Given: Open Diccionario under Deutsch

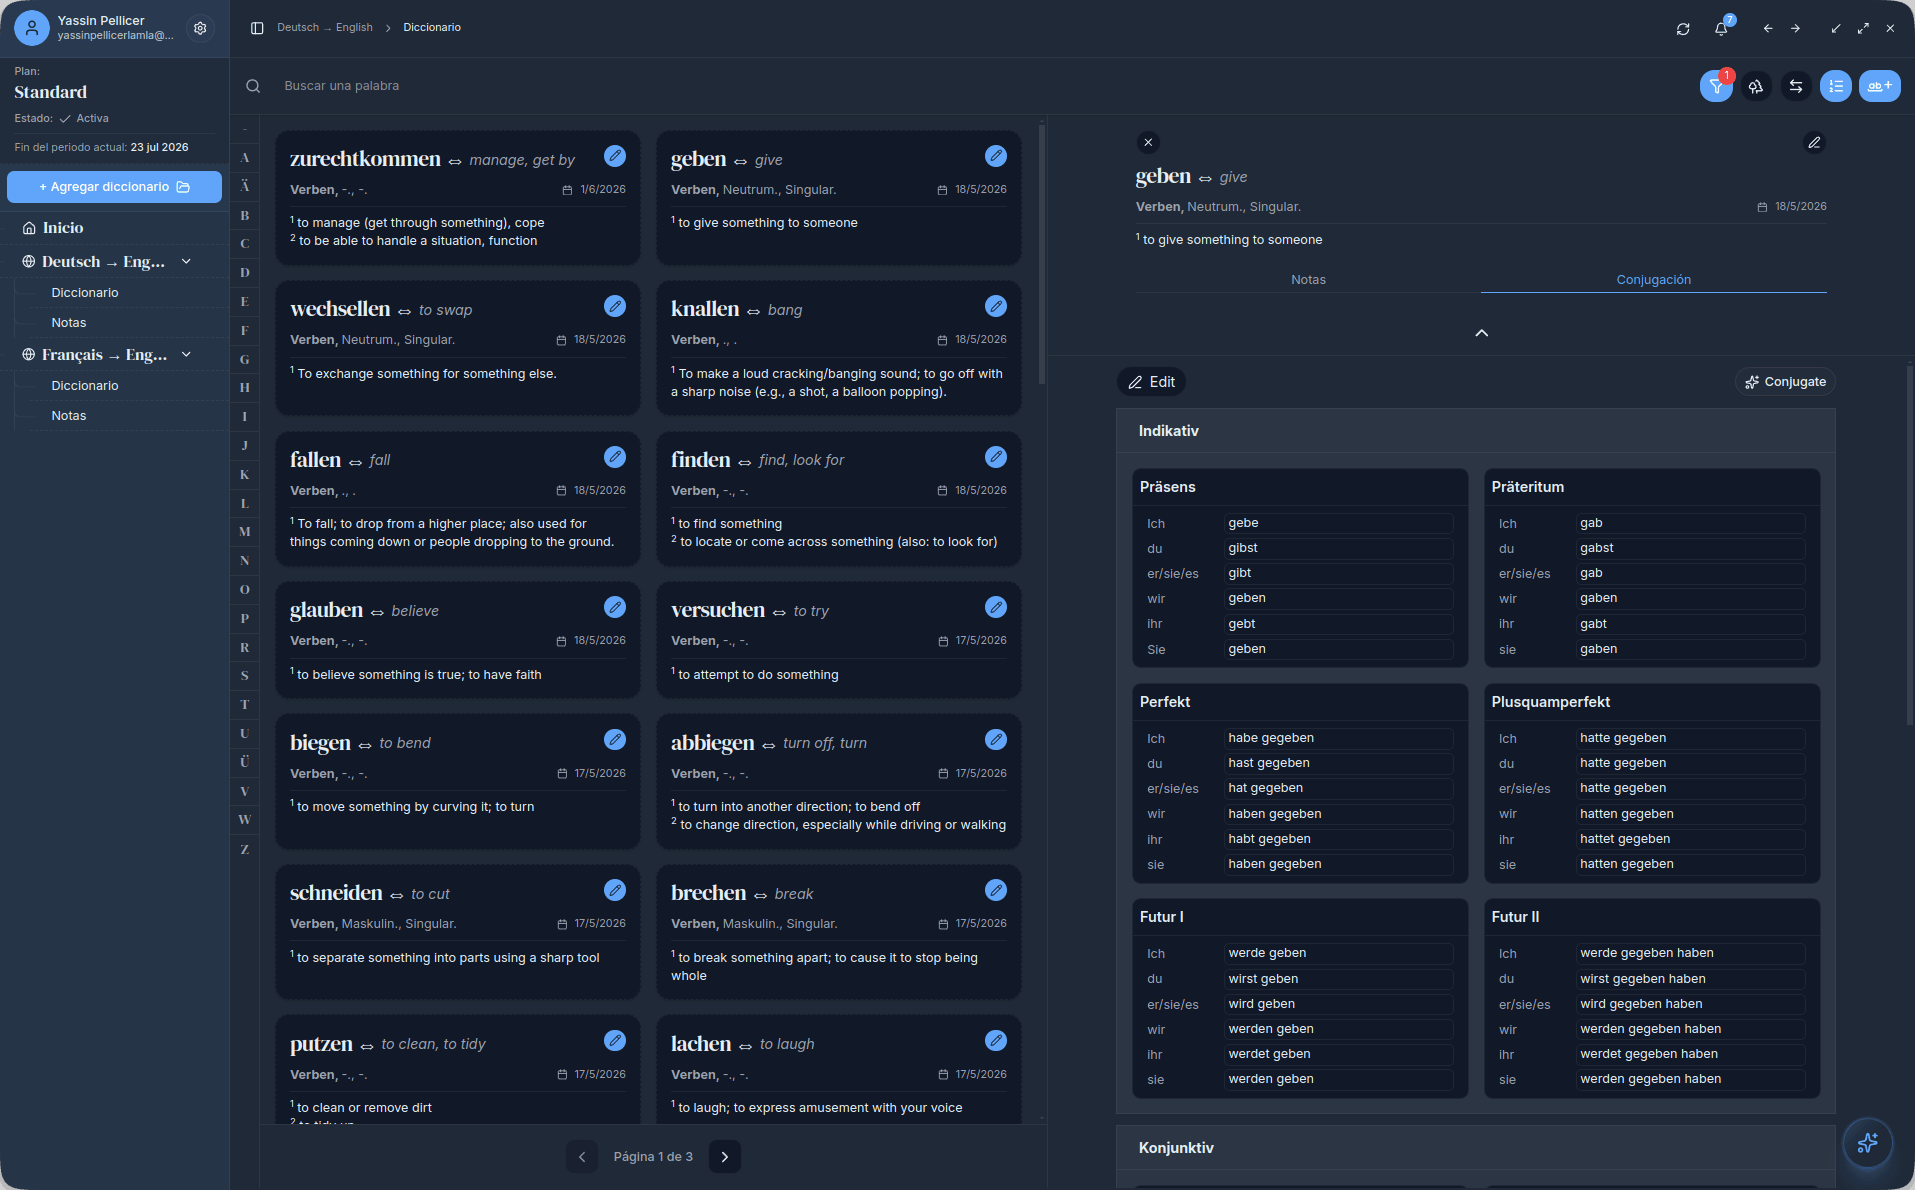Looking at the screenshot, I should point(85,293).
